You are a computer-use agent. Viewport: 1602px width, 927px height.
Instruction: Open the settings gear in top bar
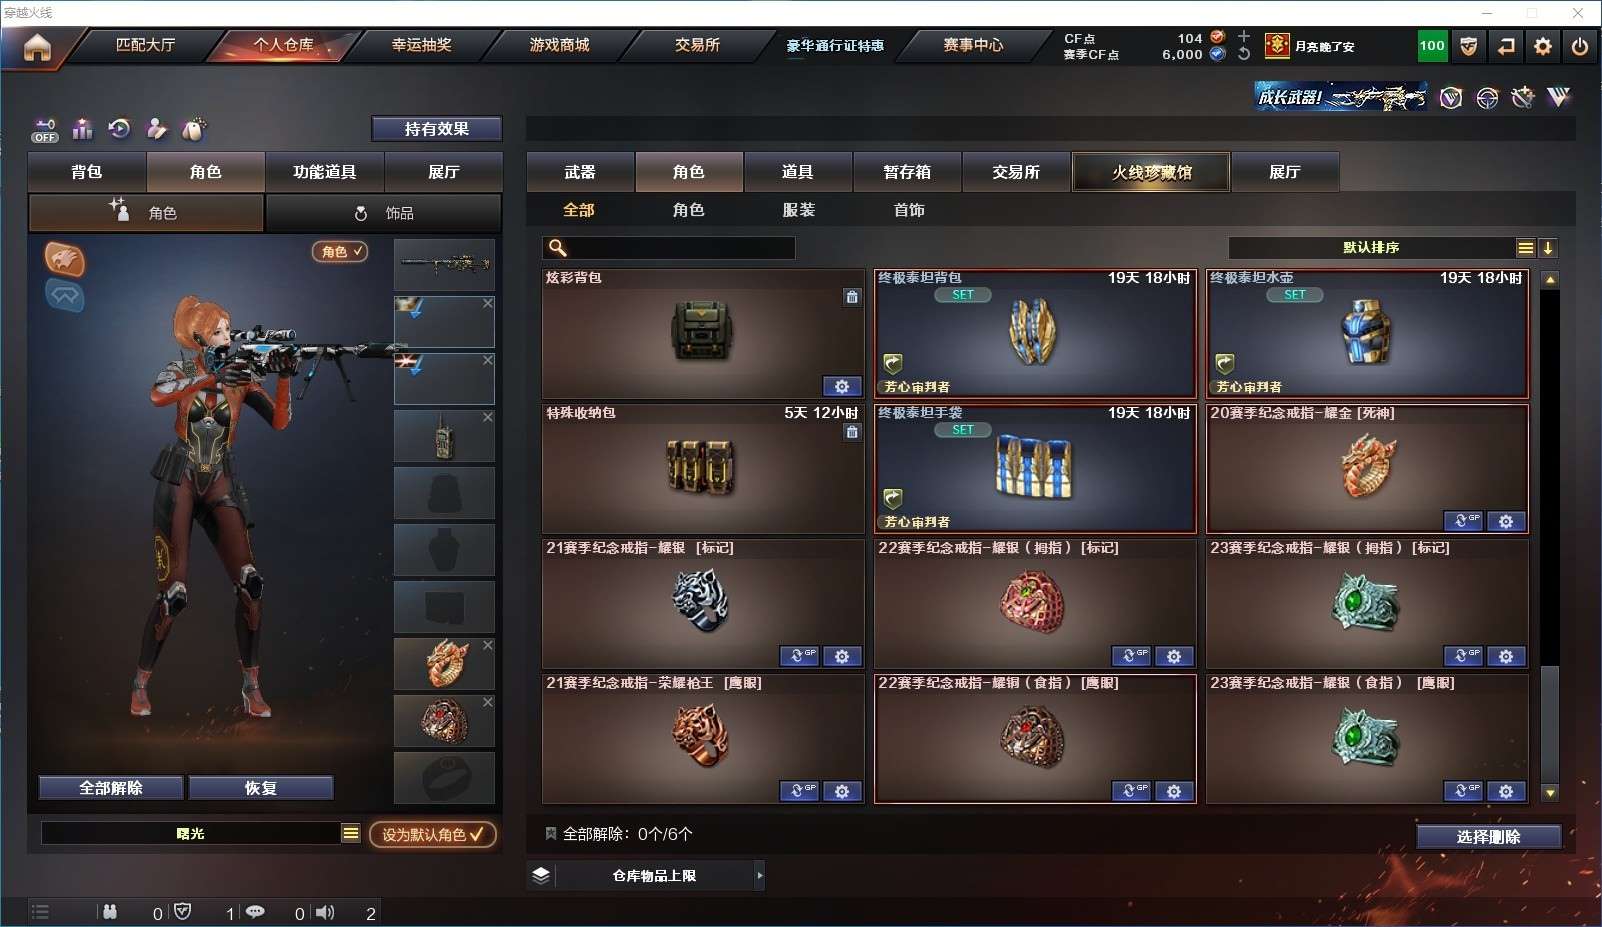(x=1543, y=46)
